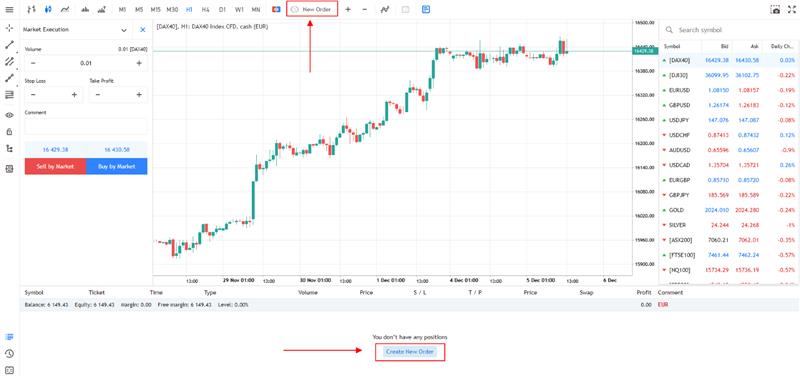Image resolution: width=800 pixels, height=378 pixels.
Task: Enter fullscreen mode
Action: click(x=792, y=9)
